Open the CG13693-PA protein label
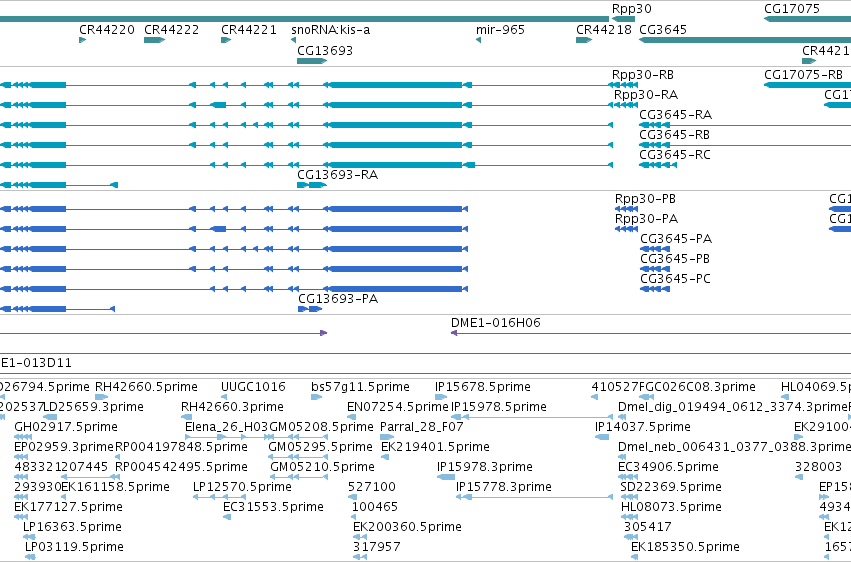This screenshot has height=562, width=851. tap(338, 299)
